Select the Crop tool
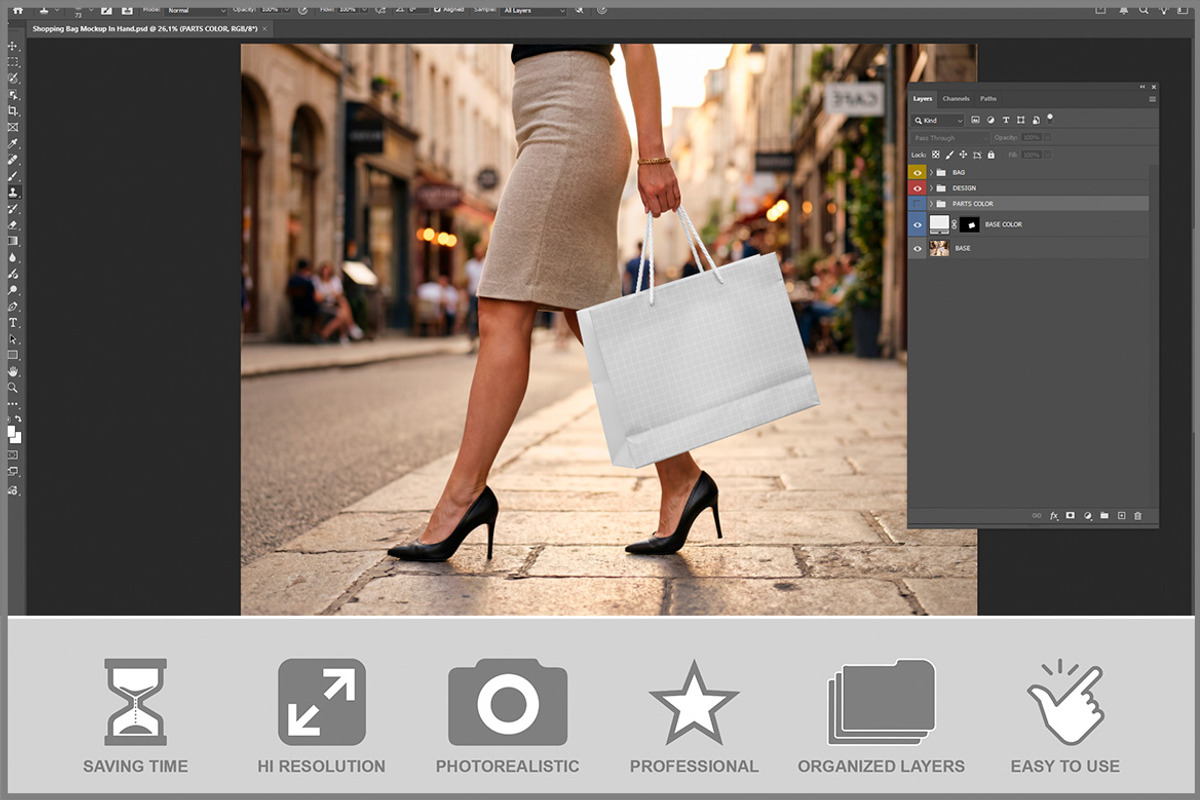 click(14, 110)
